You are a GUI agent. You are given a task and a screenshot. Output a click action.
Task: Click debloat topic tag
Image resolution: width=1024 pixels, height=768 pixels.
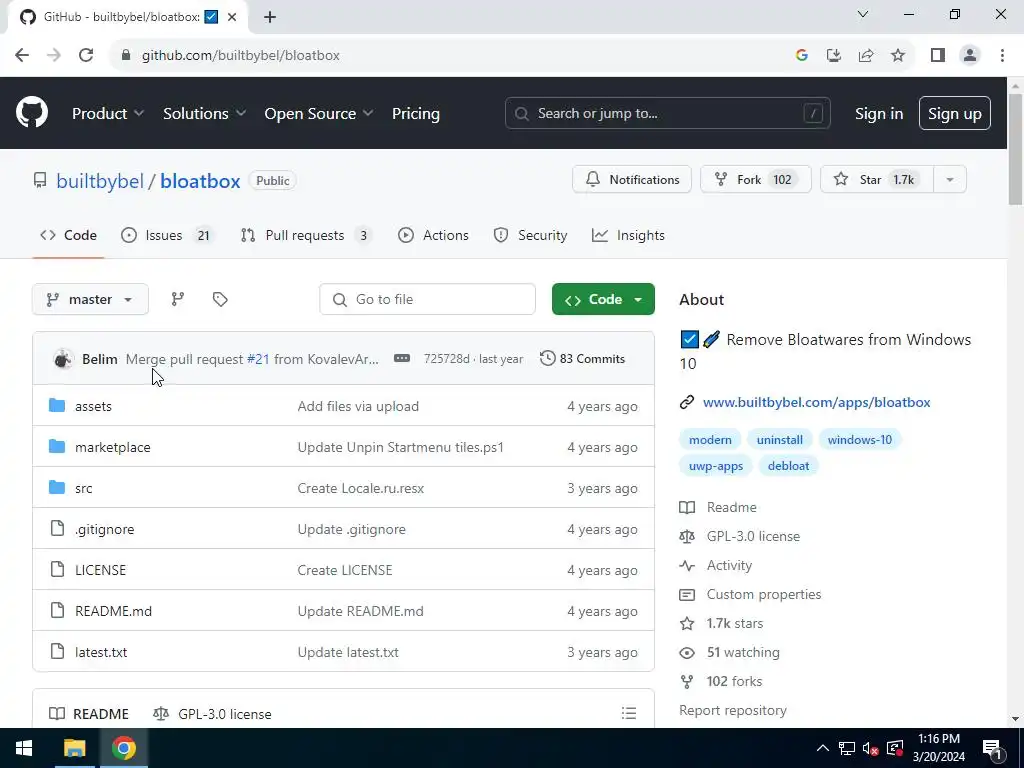click(788, 466)
